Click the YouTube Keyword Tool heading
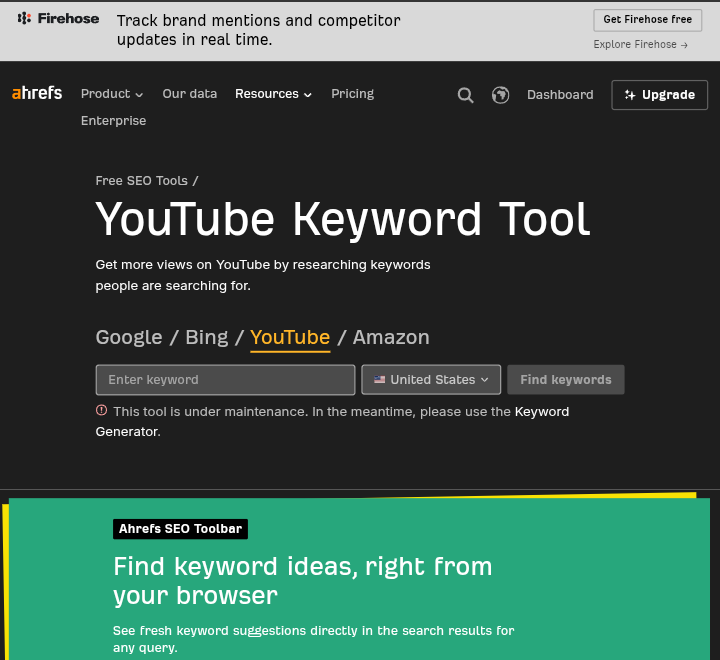The height and width of the screenshot is (660, 720). point(343,220)
